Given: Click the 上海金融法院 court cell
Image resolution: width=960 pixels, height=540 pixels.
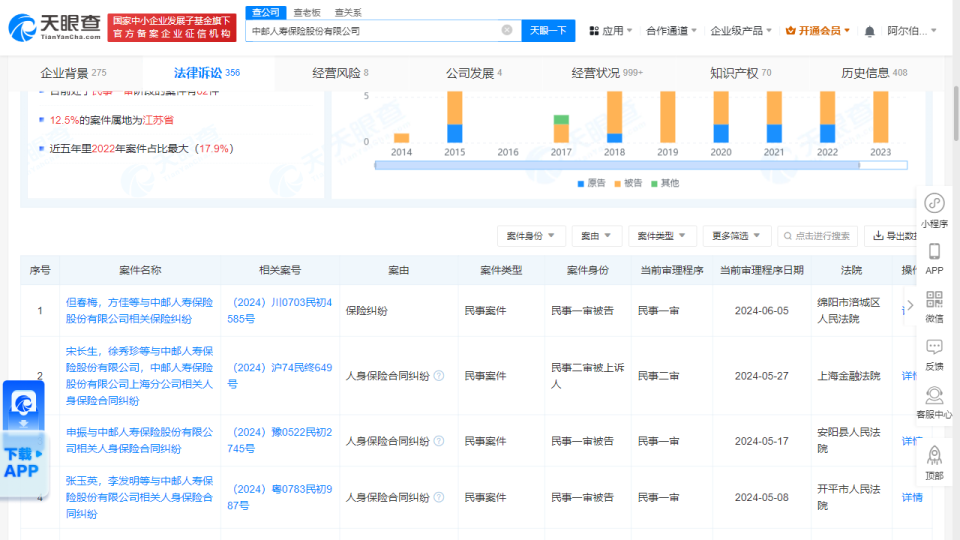Looking at the screenshot, I should point(849,376).
